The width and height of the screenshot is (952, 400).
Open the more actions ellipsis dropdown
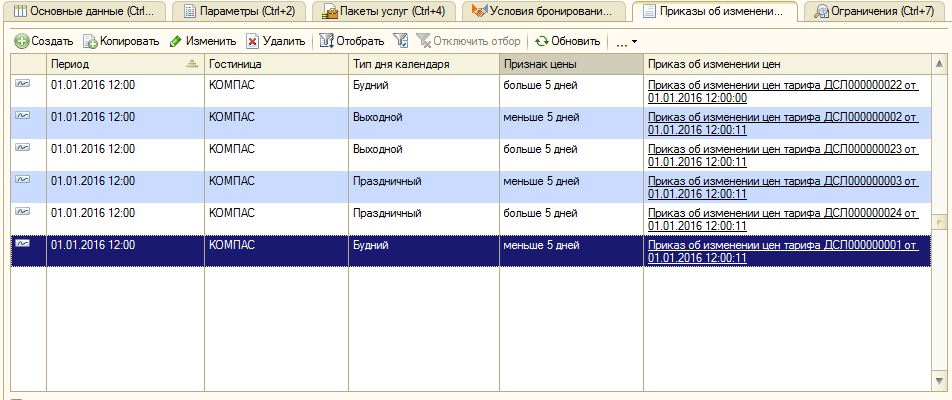626,42
